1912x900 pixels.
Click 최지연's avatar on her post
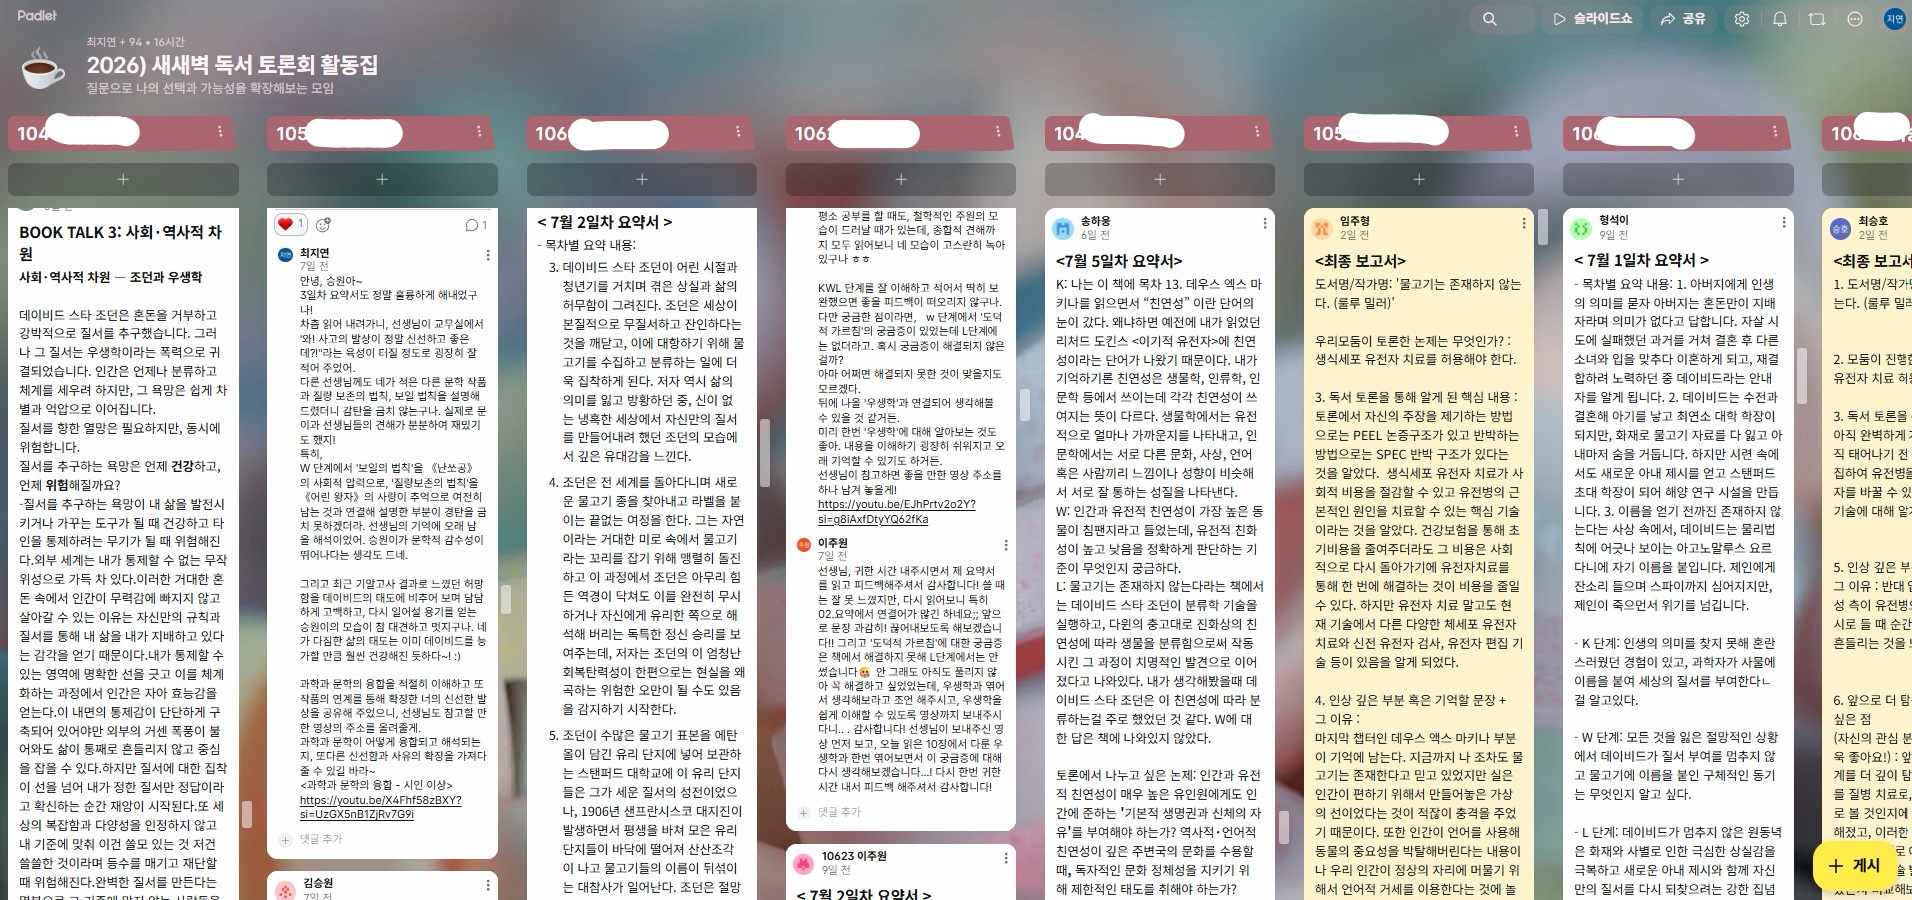coord(285,255)
